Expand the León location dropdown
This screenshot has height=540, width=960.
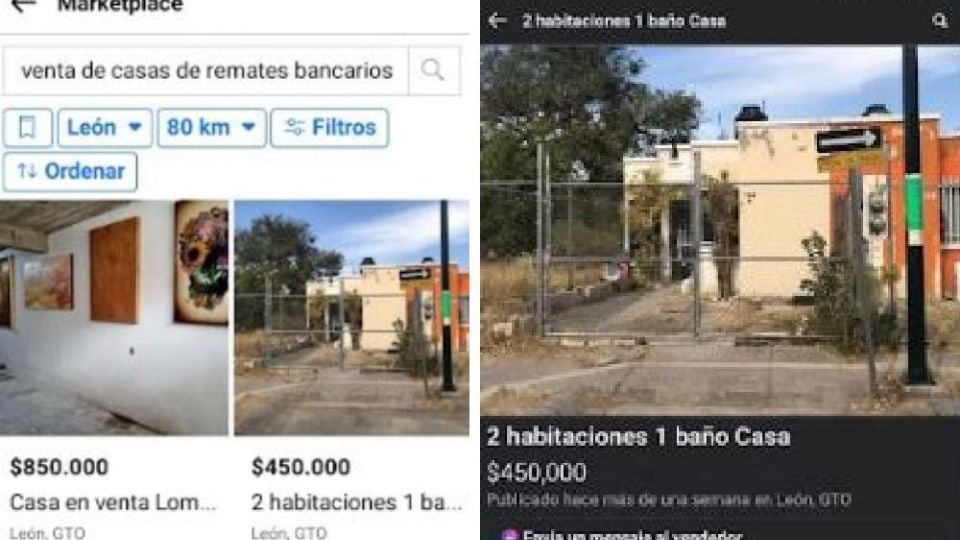[105, 127]
